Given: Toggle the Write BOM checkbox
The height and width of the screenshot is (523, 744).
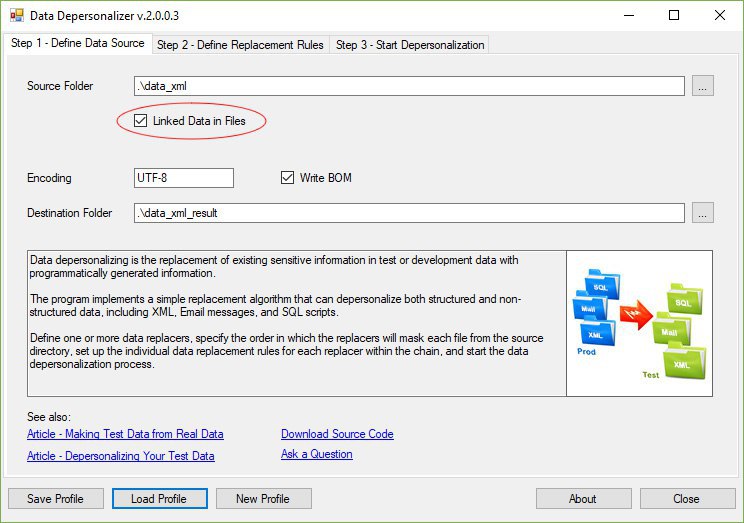Looking at the screenshot, I should click(287, 177).
